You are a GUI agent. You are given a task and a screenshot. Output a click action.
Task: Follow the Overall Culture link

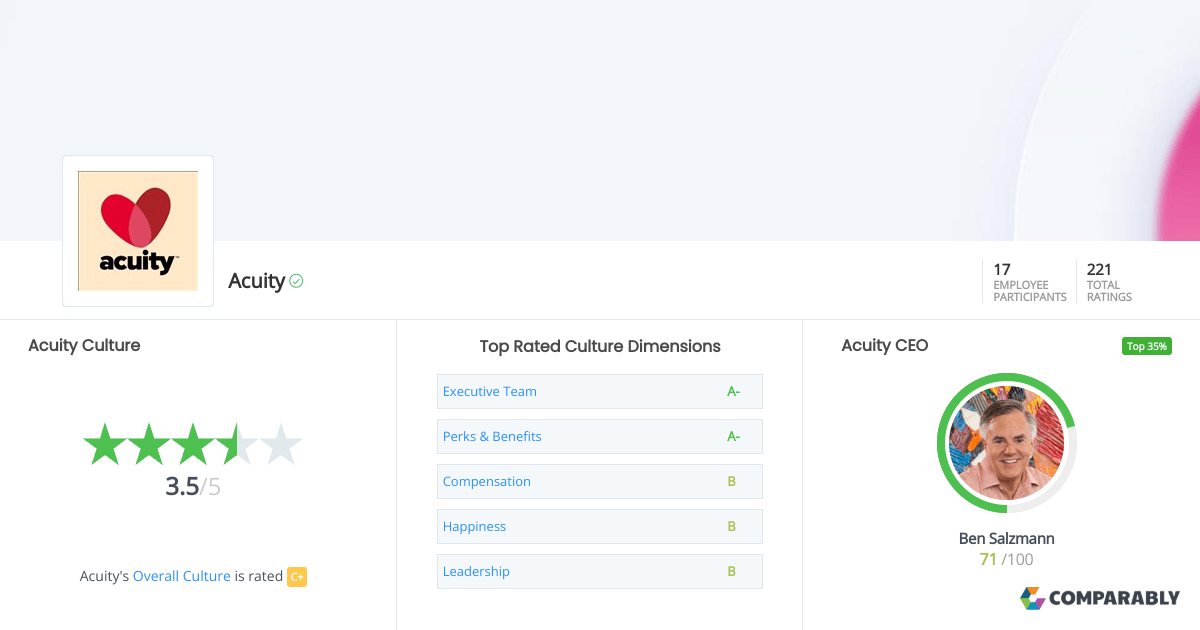pyautogui.click(x=182, y=576)
